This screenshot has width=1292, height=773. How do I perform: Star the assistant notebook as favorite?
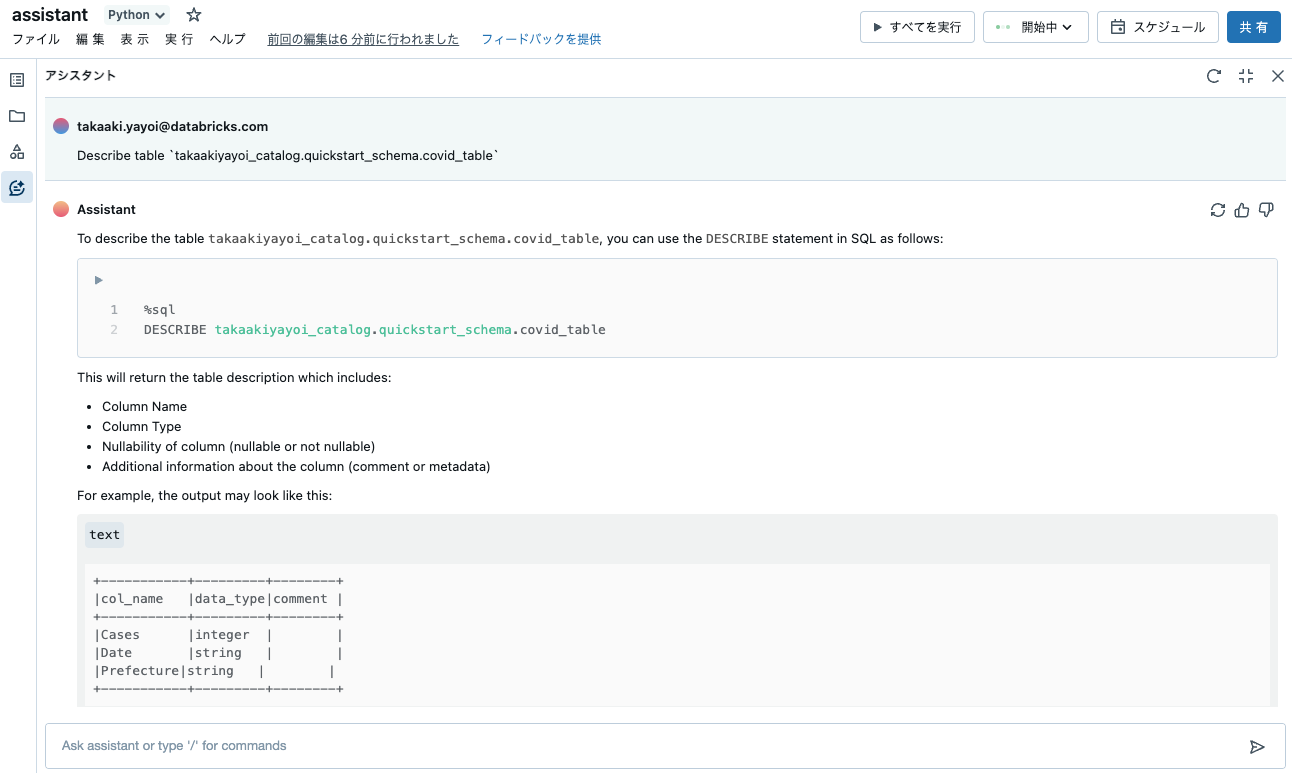coord(193,14)
